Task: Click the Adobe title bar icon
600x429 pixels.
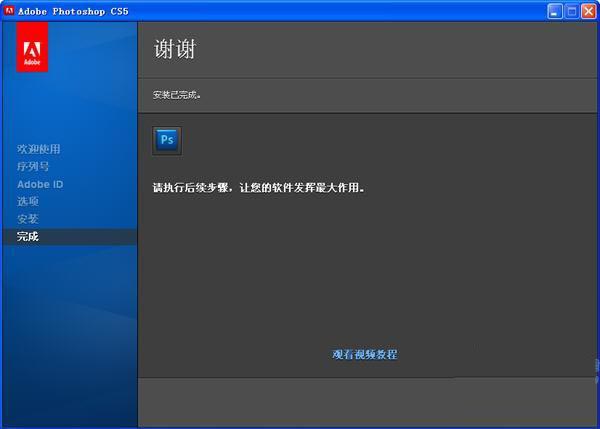Action: [x=9, y=11]
